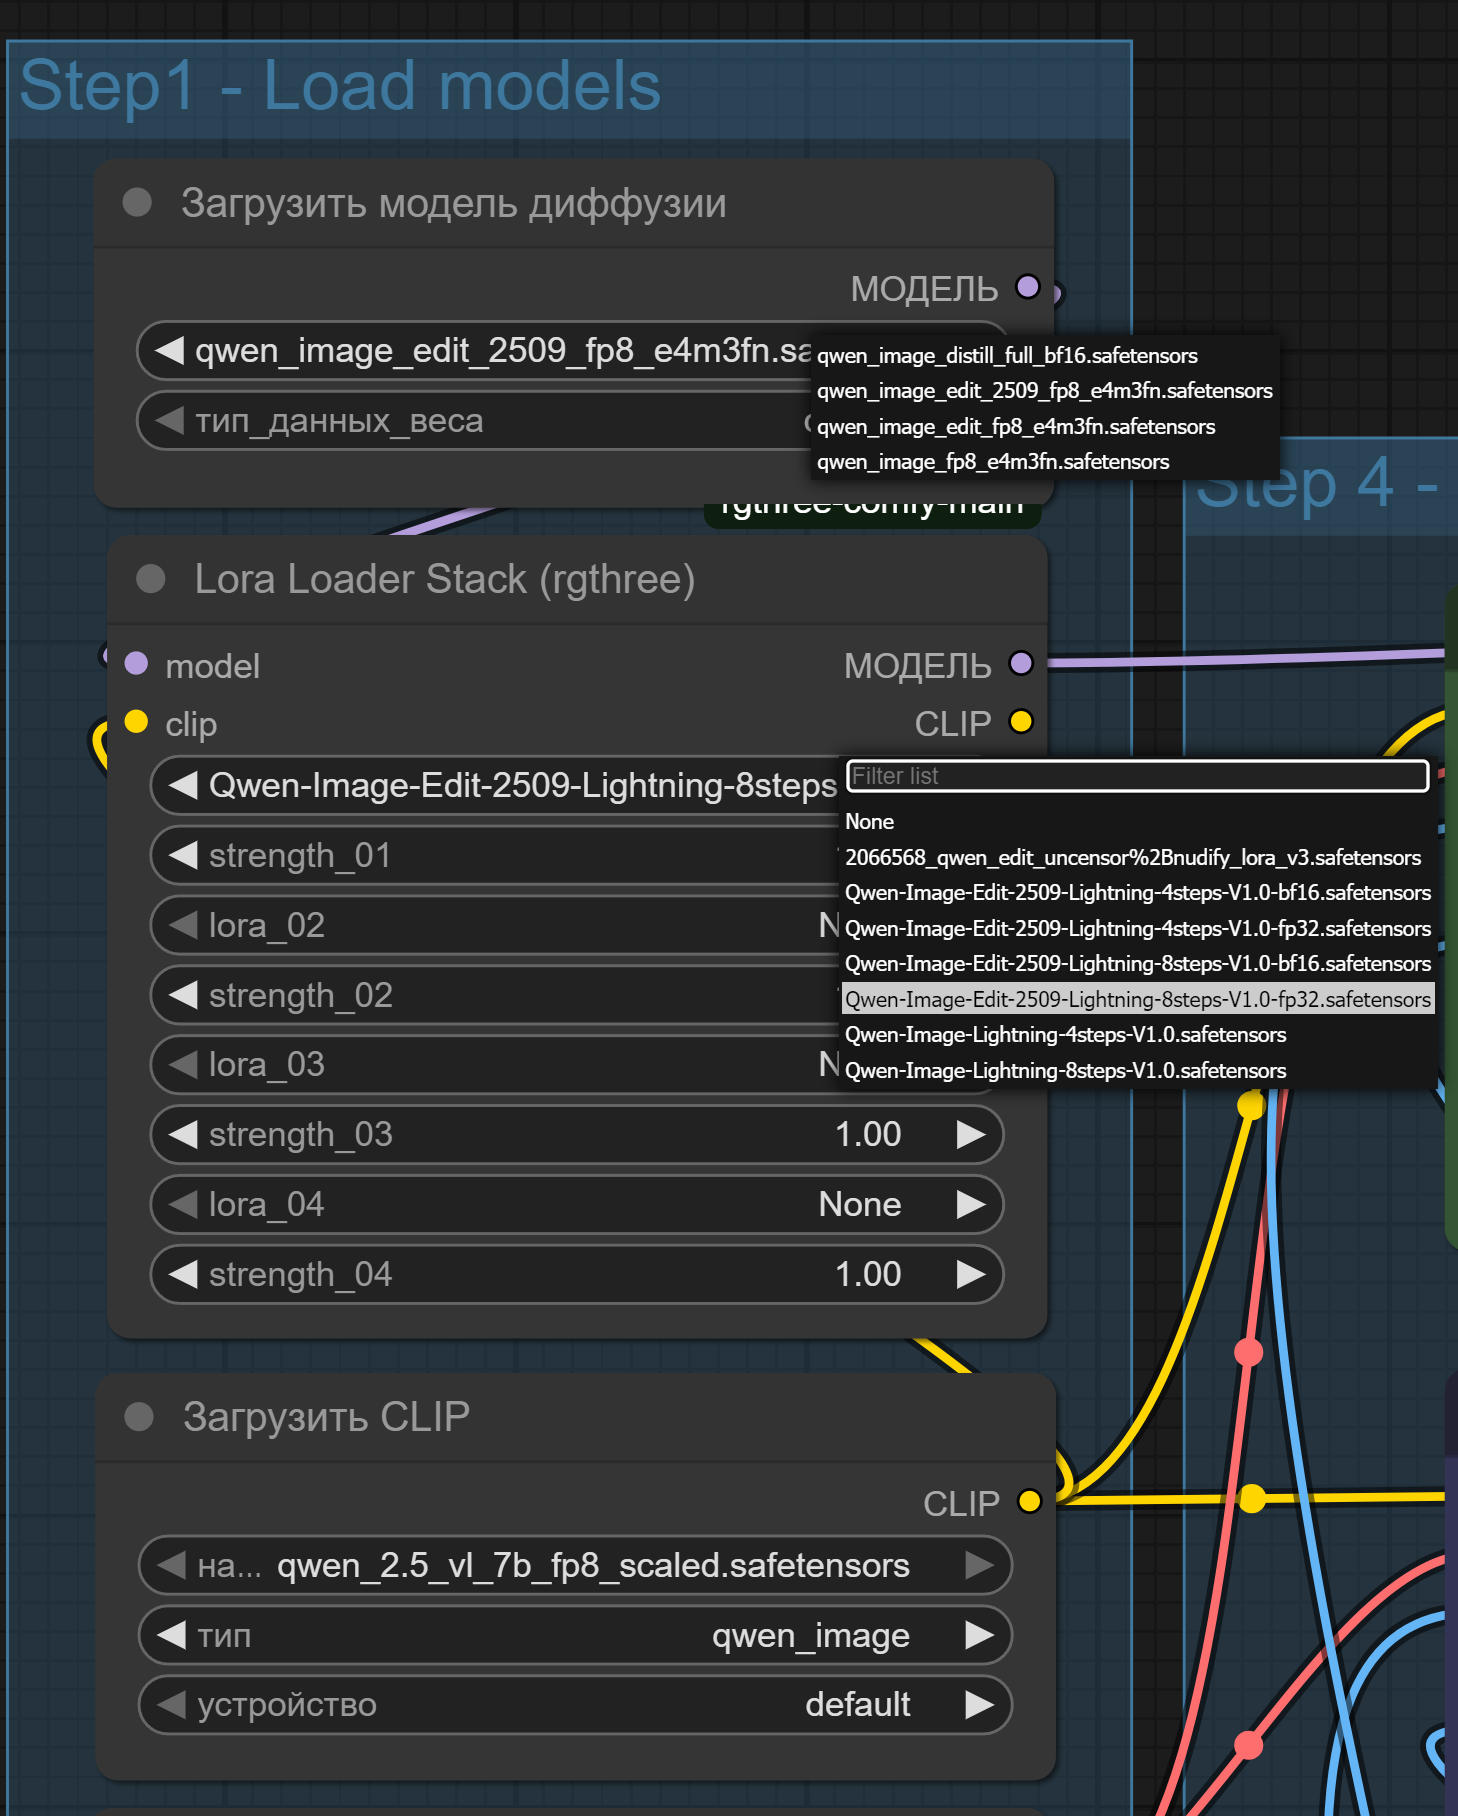Choose Qwen-Image-Lightning-8steps-V1.0.safetensors
Screen dimensions: 1458x1816
point(1138,1070)
